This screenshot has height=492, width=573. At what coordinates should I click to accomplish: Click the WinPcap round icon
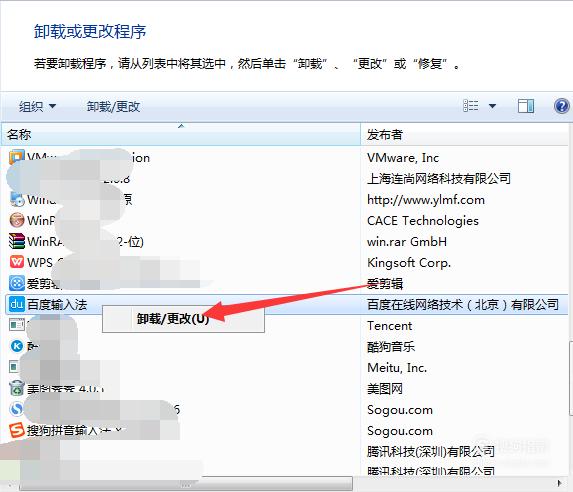point(17,220)
